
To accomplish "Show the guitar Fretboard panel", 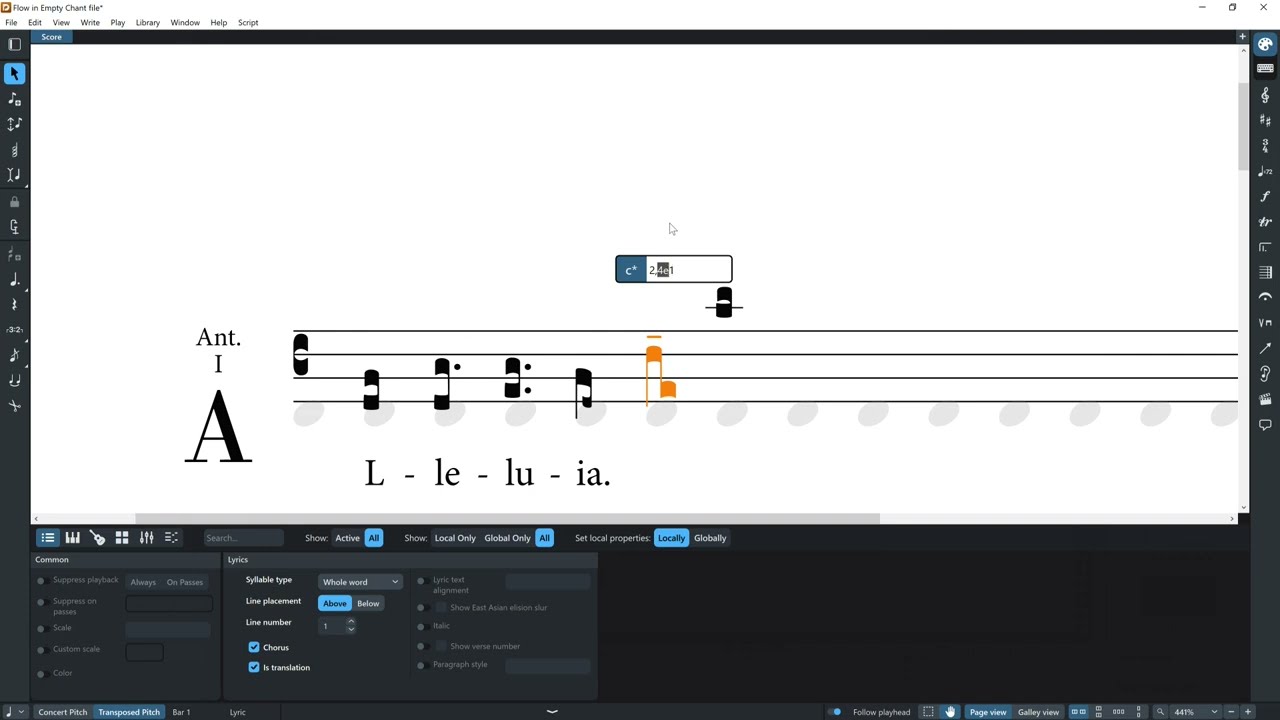I will pos(97,538).
